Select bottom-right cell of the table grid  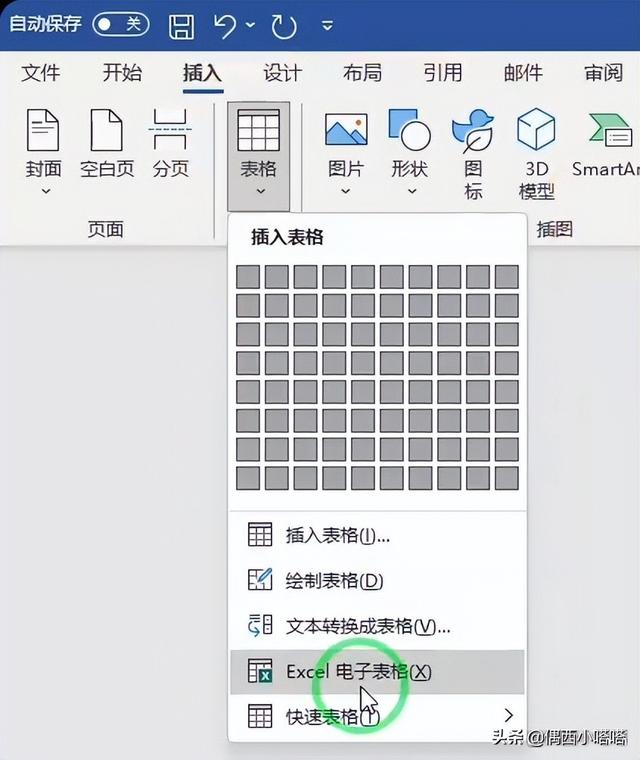(507, 478)
